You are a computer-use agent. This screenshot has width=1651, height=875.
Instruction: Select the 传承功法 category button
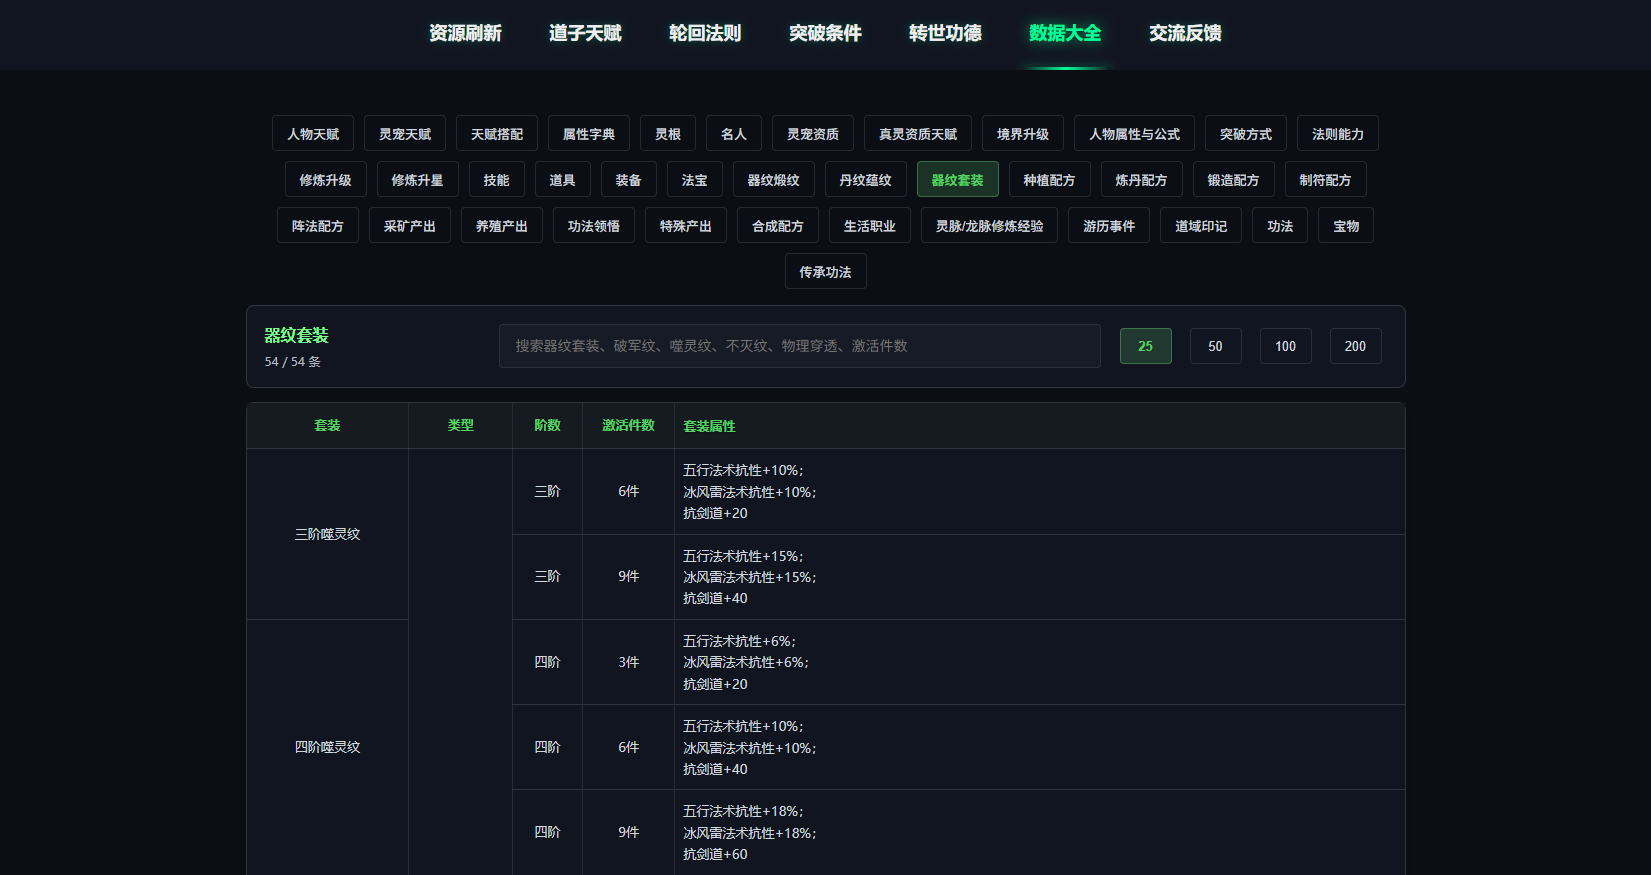(x=825, y=272)
